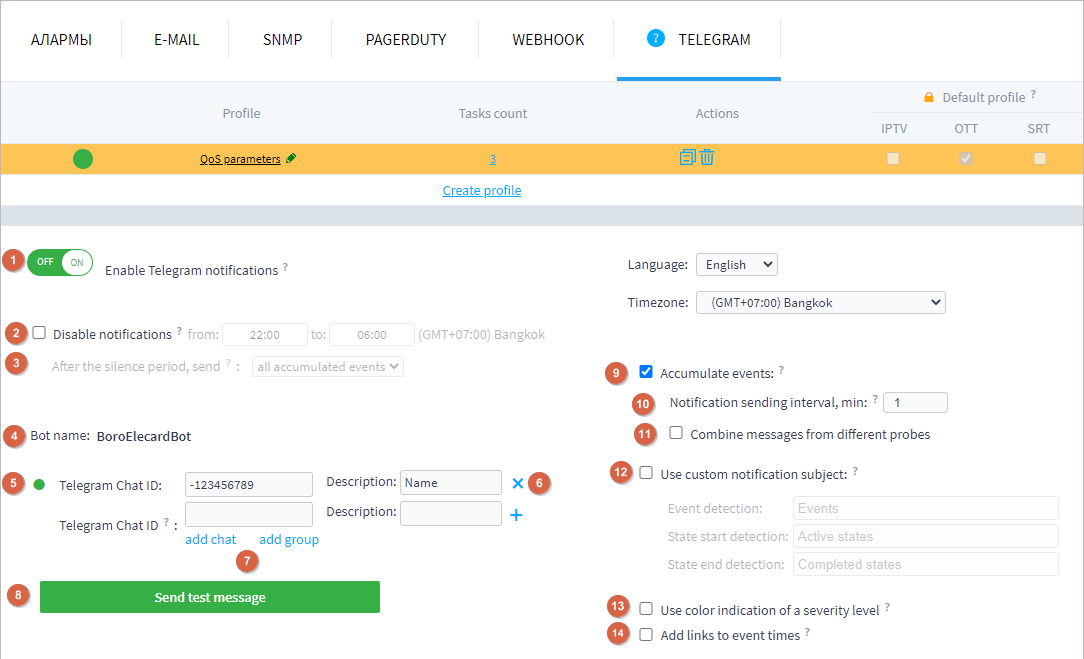
Task: Open the Timezone dropdown
Action: tap(820, 302)
